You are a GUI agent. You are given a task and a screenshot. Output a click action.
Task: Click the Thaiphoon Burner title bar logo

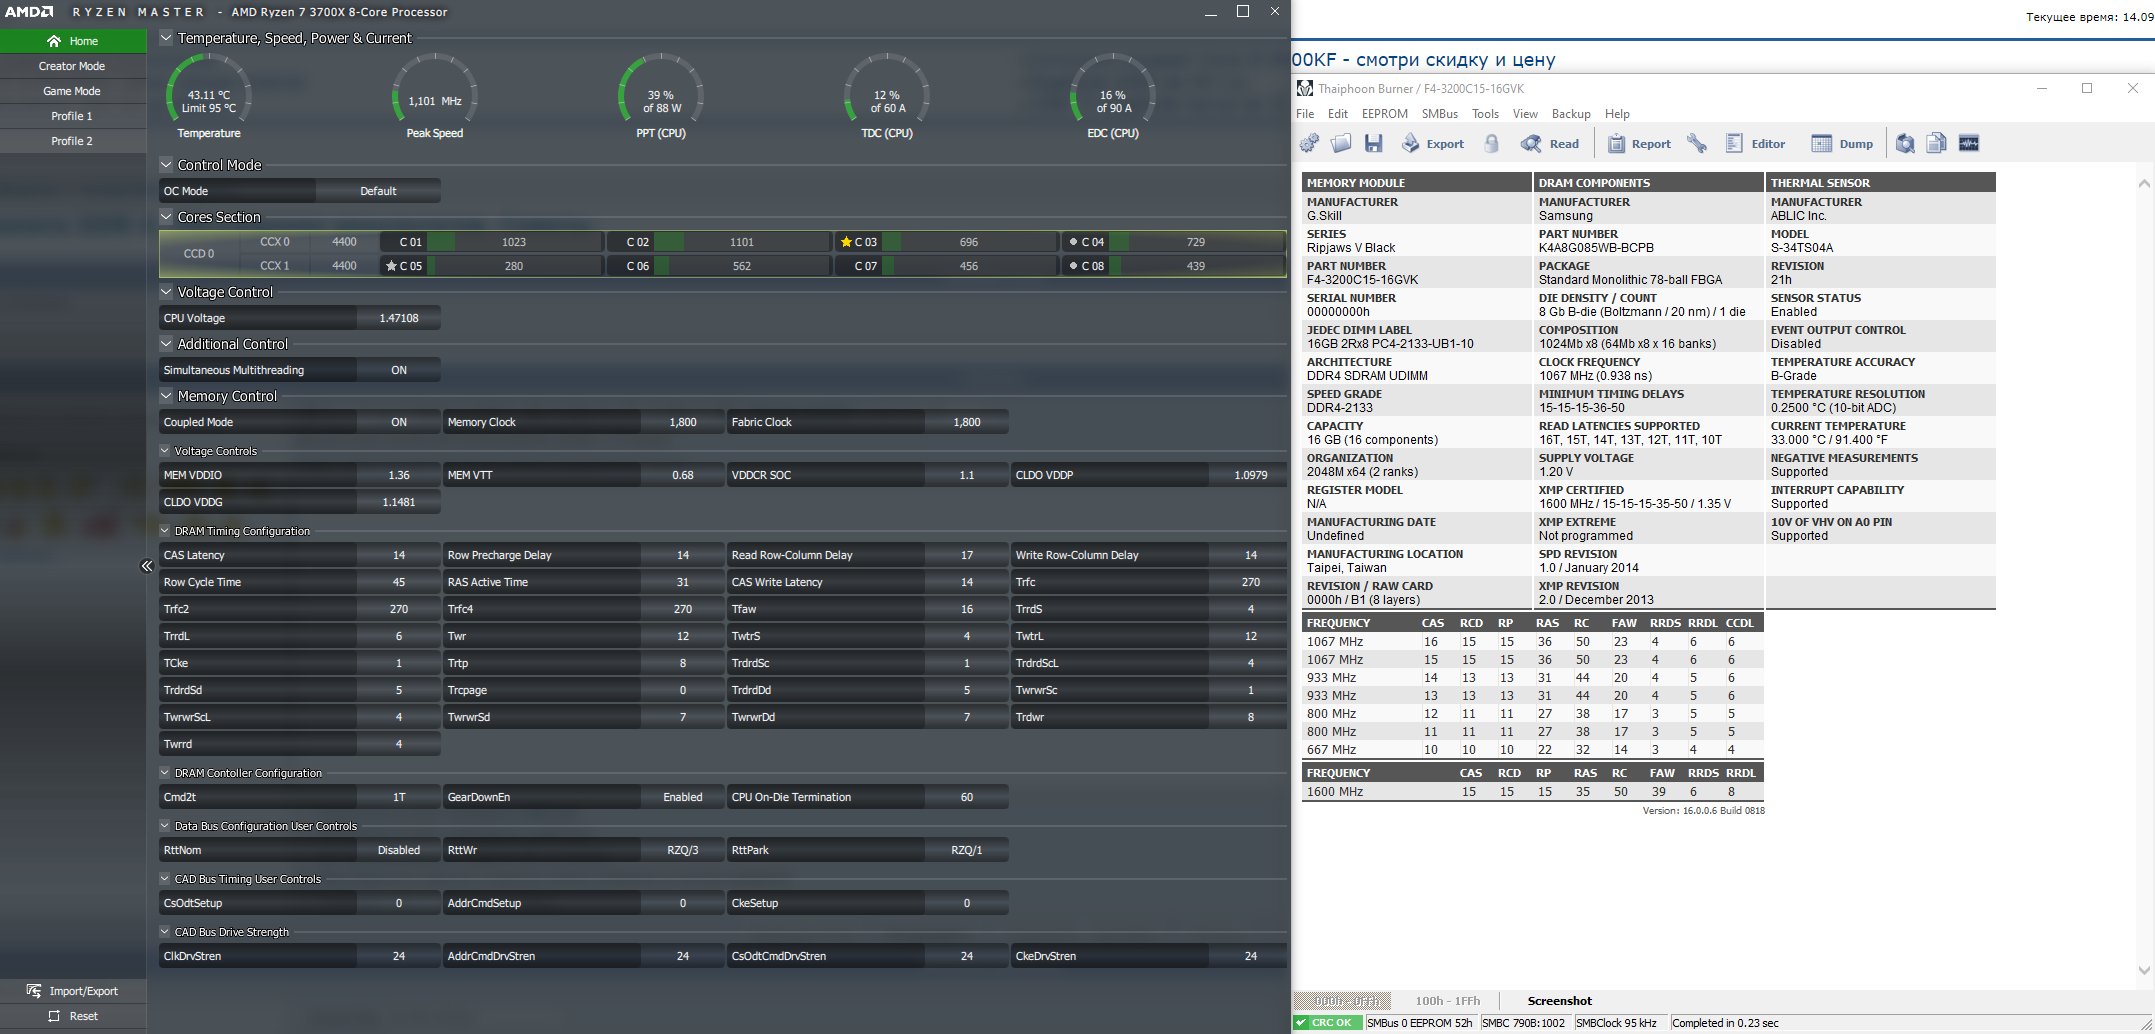pyautogui.click(x=1305, y=88)
